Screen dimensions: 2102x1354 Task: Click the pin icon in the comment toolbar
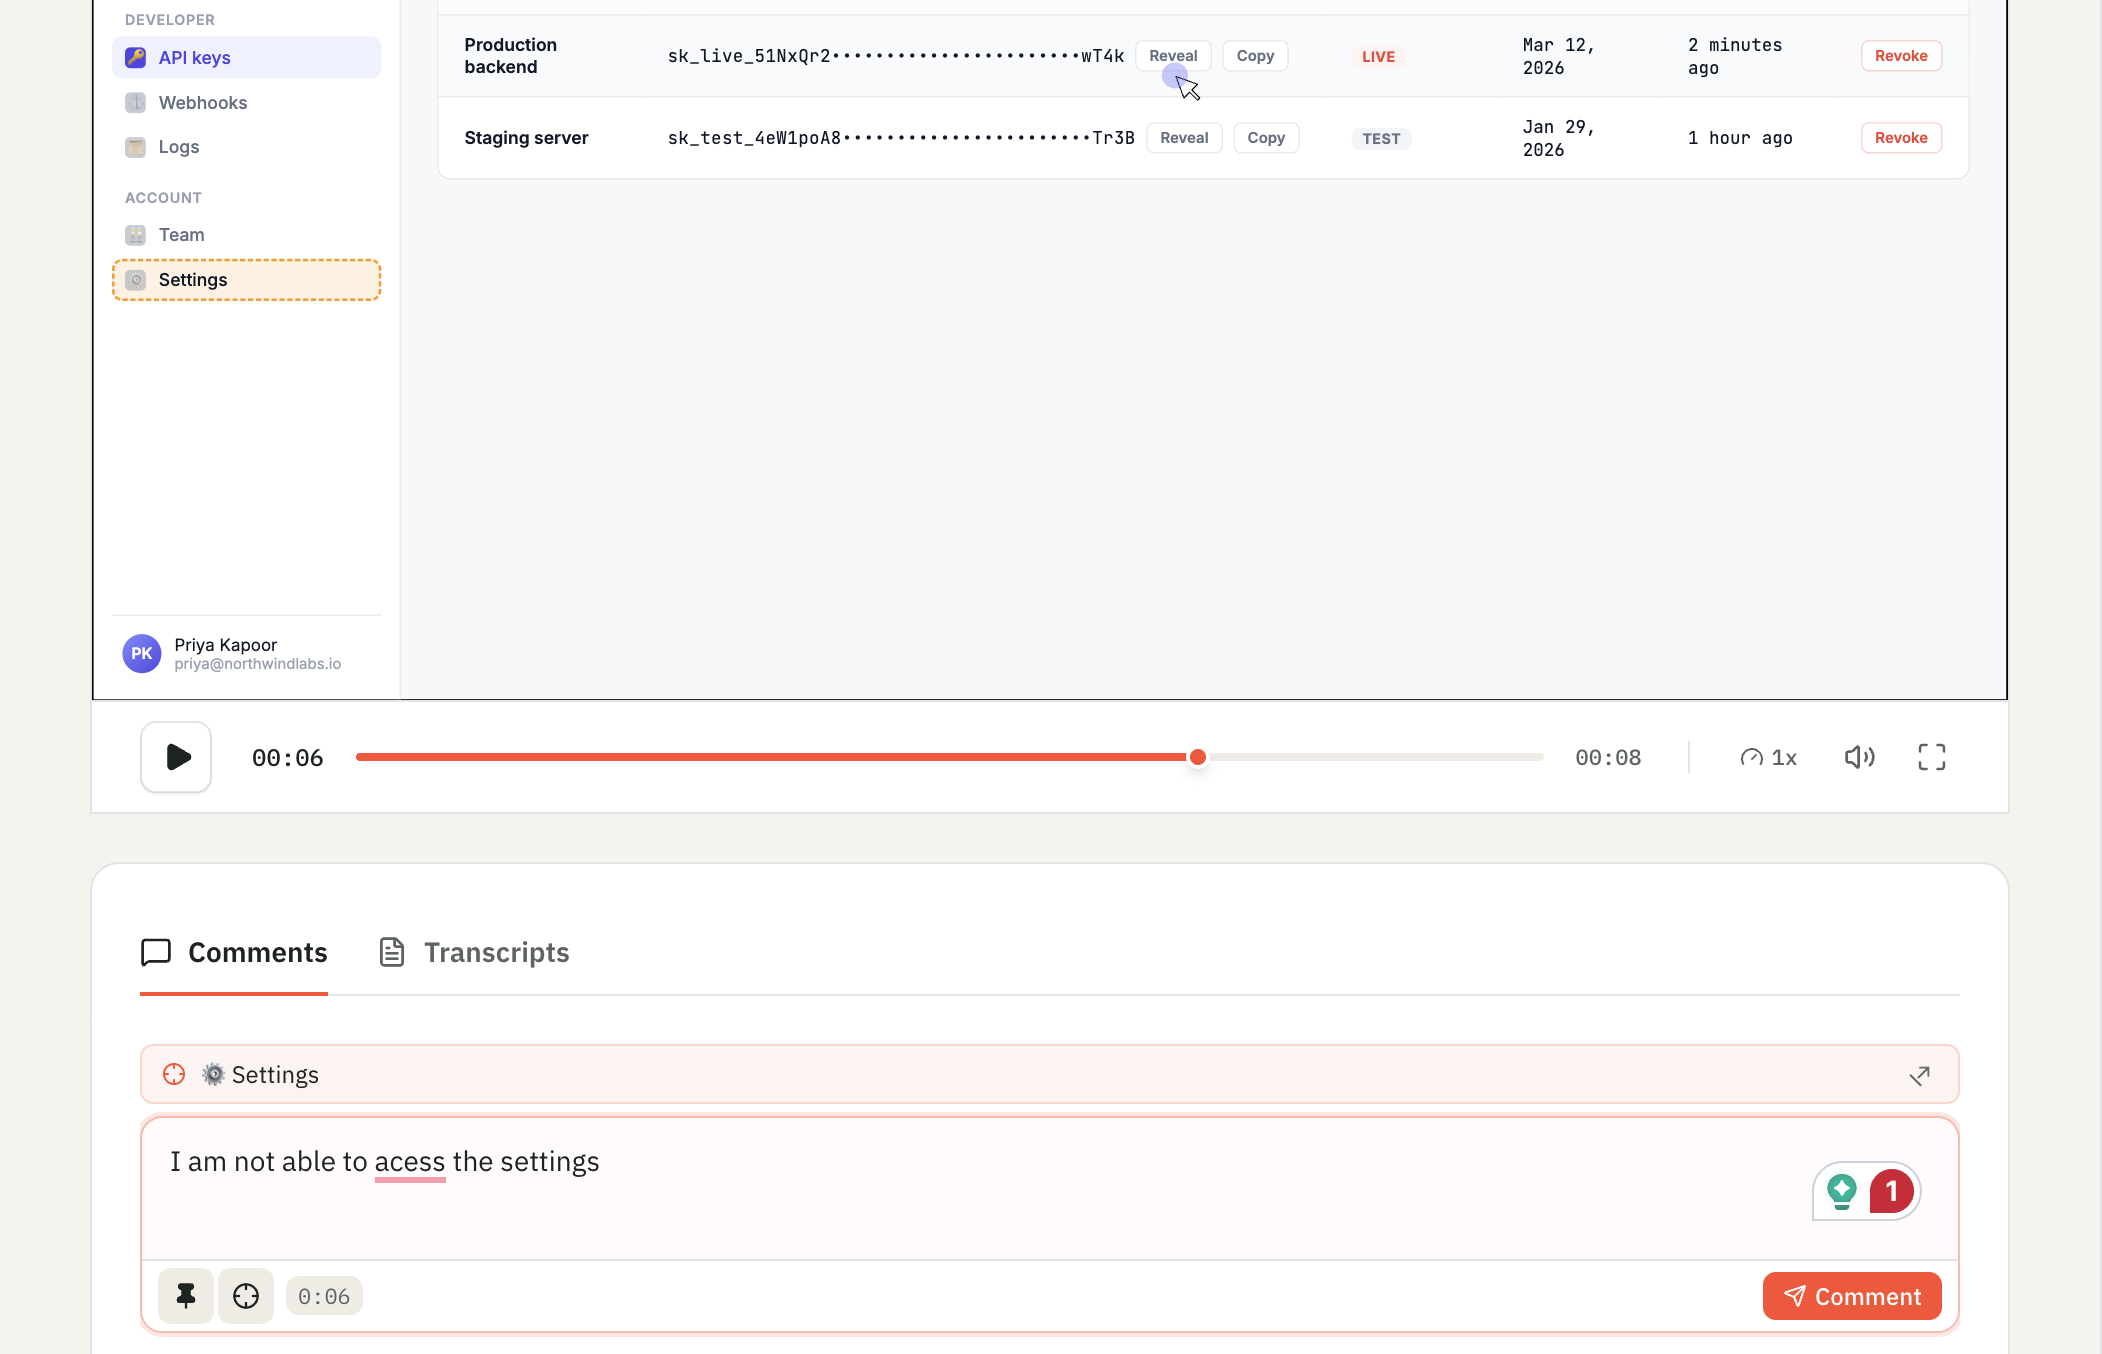click(186, 1297)
